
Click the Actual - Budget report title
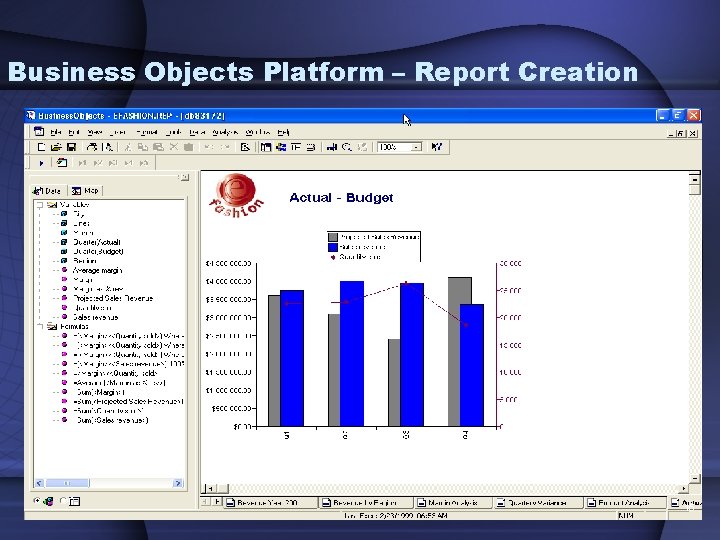pyautogui.click(x=341, y=198)
